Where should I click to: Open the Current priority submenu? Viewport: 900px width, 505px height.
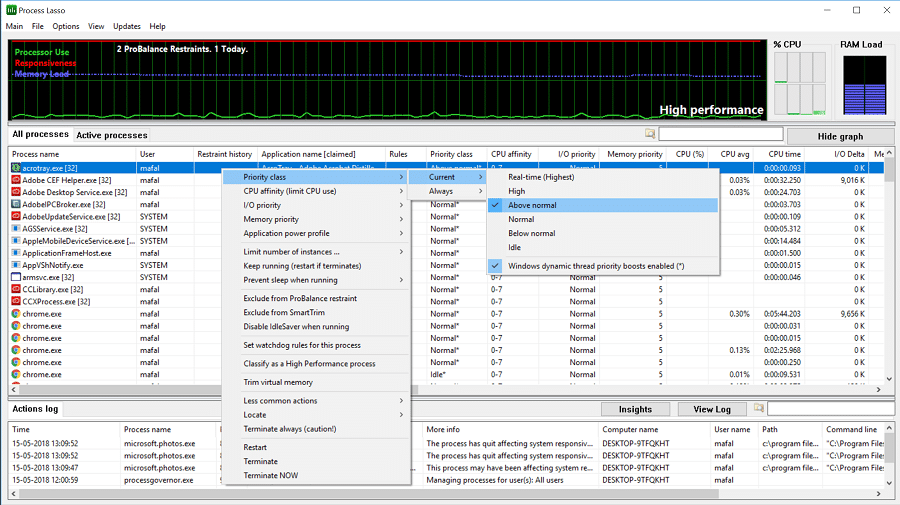[448, 177]
